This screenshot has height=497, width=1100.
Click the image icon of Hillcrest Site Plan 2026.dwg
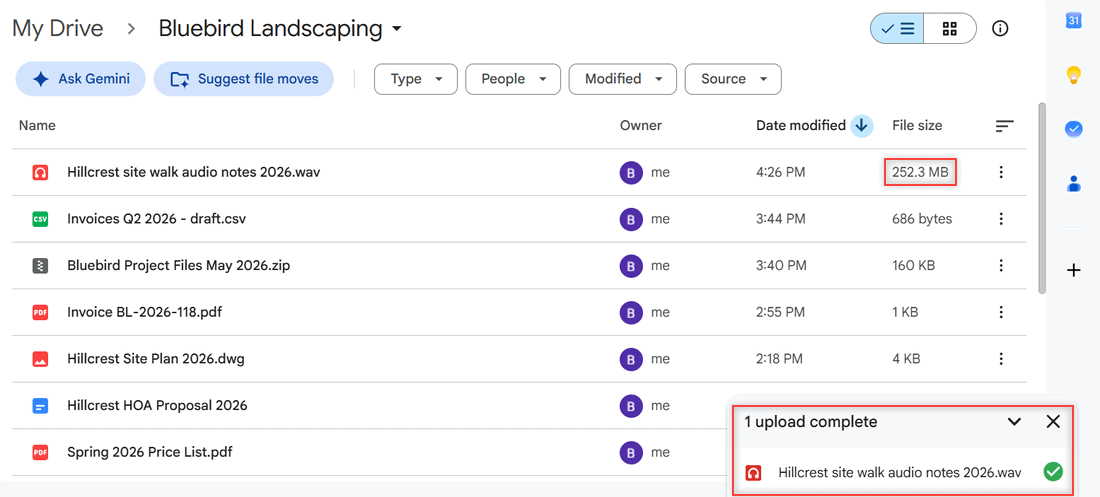(x=40, y=359)
